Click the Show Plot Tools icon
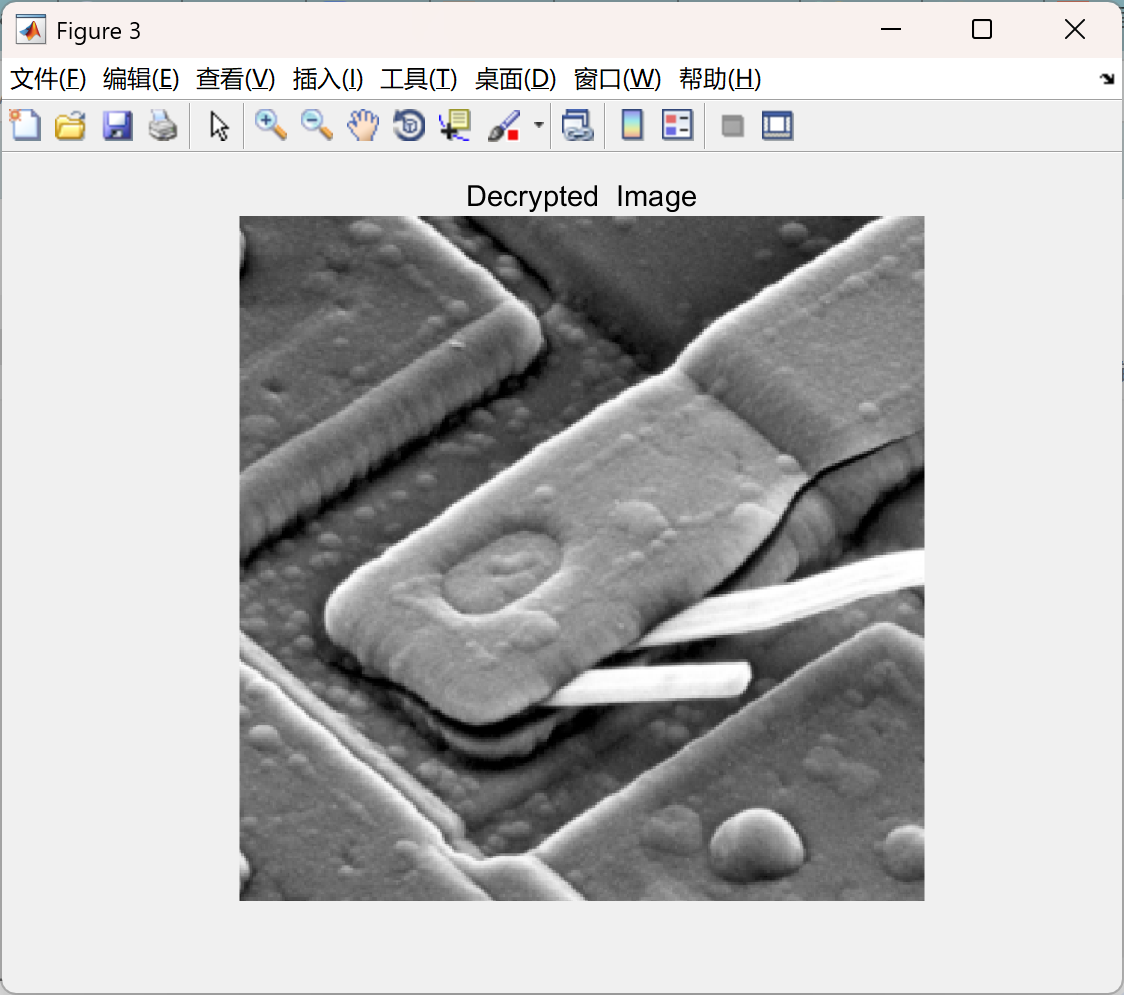Viewport: 1124px width, 995px height. coord(777,125)
